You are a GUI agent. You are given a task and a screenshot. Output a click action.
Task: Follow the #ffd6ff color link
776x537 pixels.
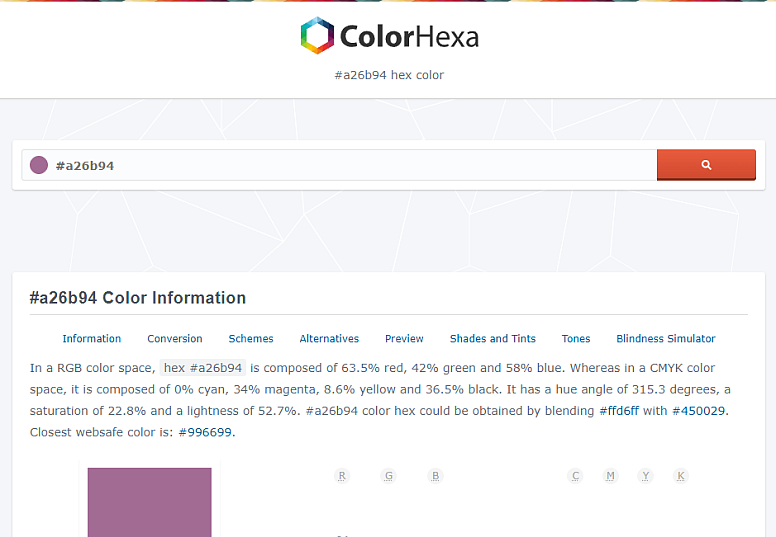point(619,411)
